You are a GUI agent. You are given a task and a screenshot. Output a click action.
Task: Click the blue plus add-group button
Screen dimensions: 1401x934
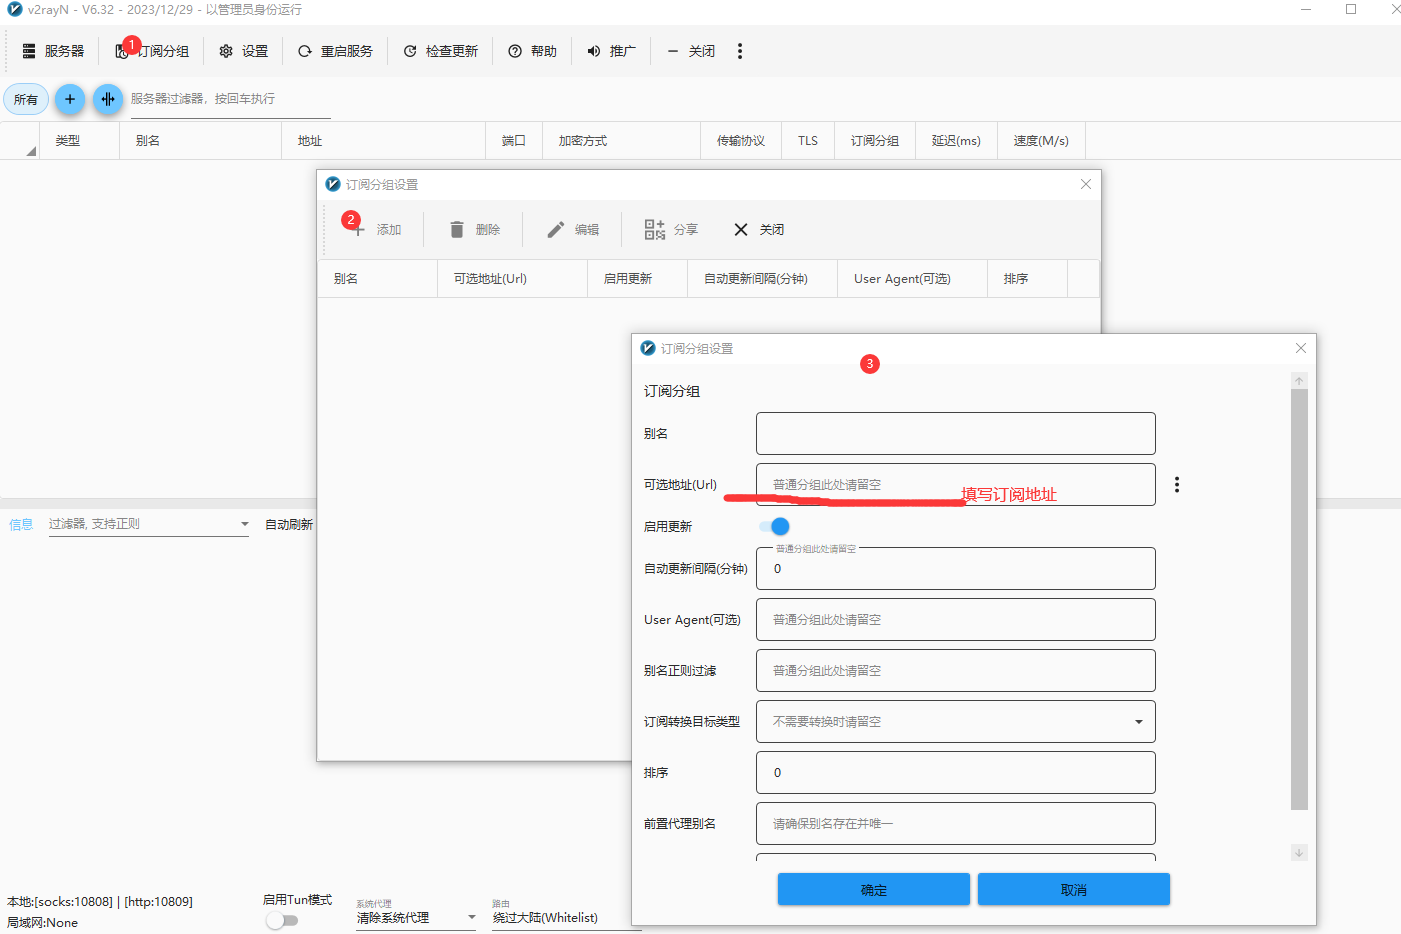(70, 99)
